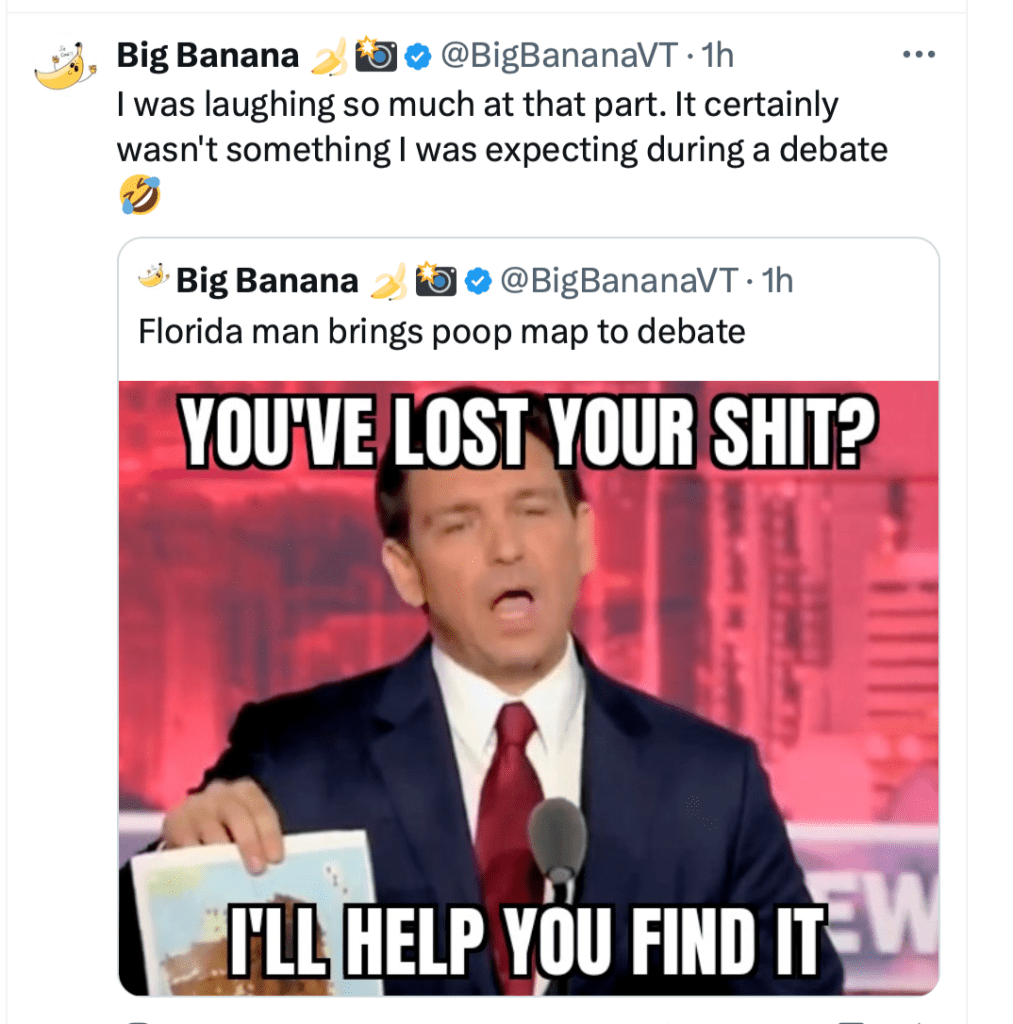Click the banana emoji beside the main author name

click(326, 58)
